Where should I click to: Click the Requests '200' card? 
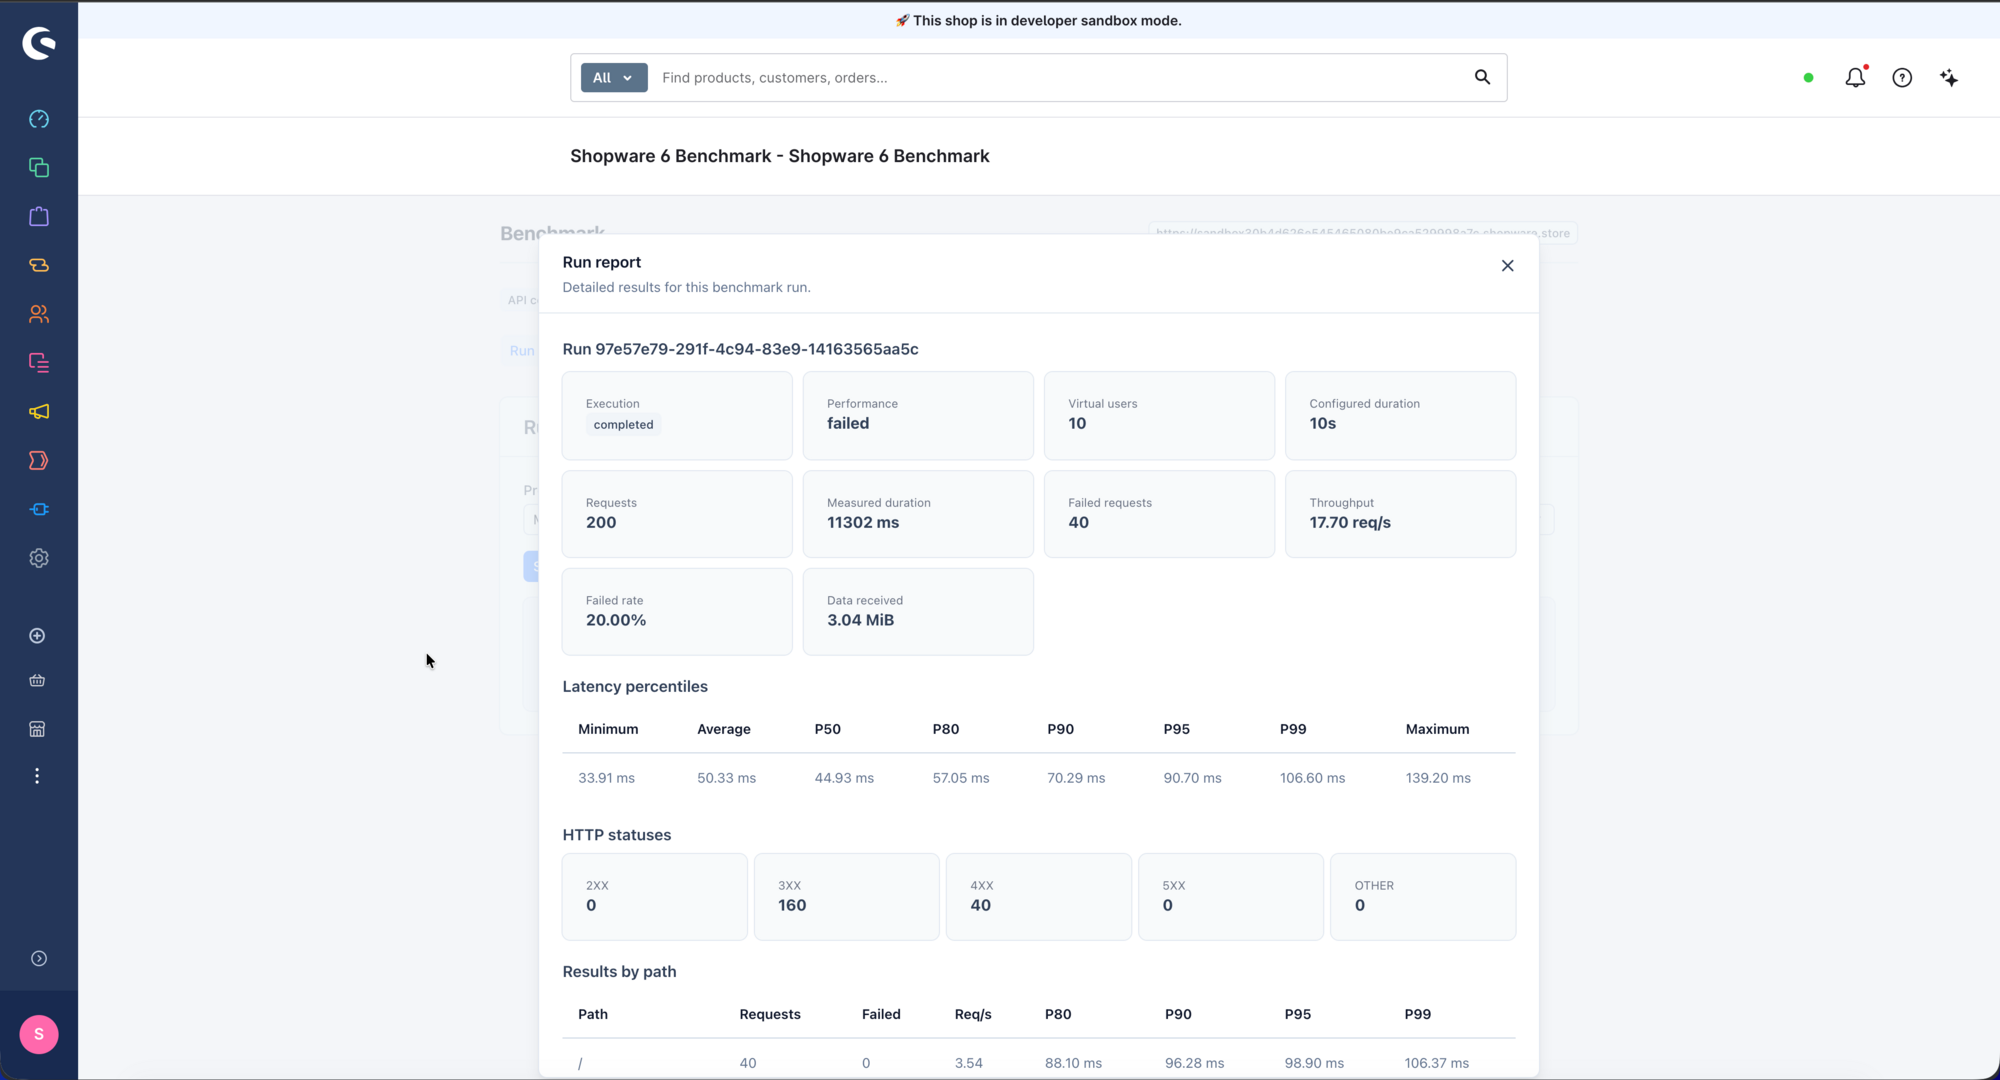pos(677,514)
